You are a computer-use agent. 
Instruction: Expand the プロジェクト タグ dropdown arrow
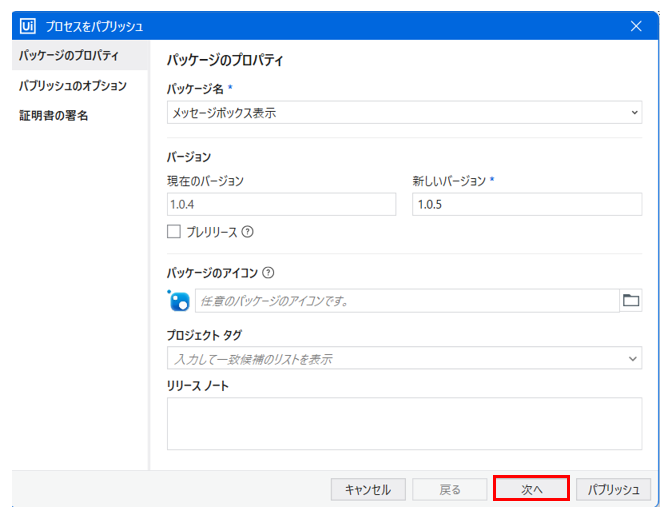(634, 358)
